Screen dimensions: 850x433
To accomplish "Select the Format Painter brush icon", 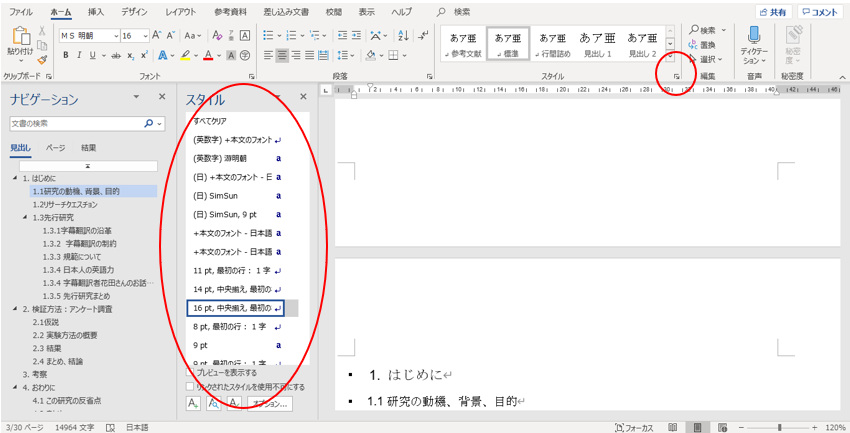I will point(42,59).
